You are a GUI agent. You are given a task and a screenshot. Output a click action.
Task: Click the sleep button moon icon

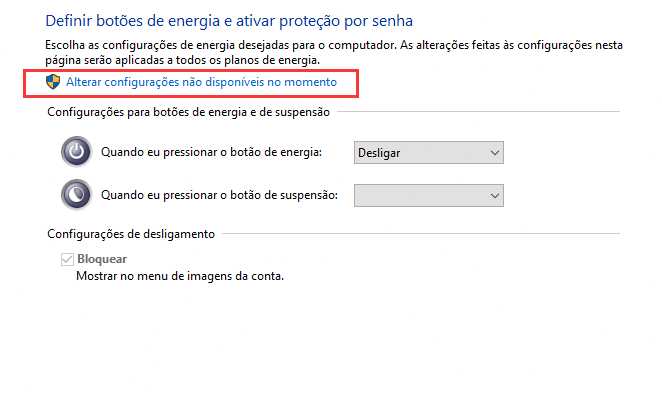[x=77, y=194]
